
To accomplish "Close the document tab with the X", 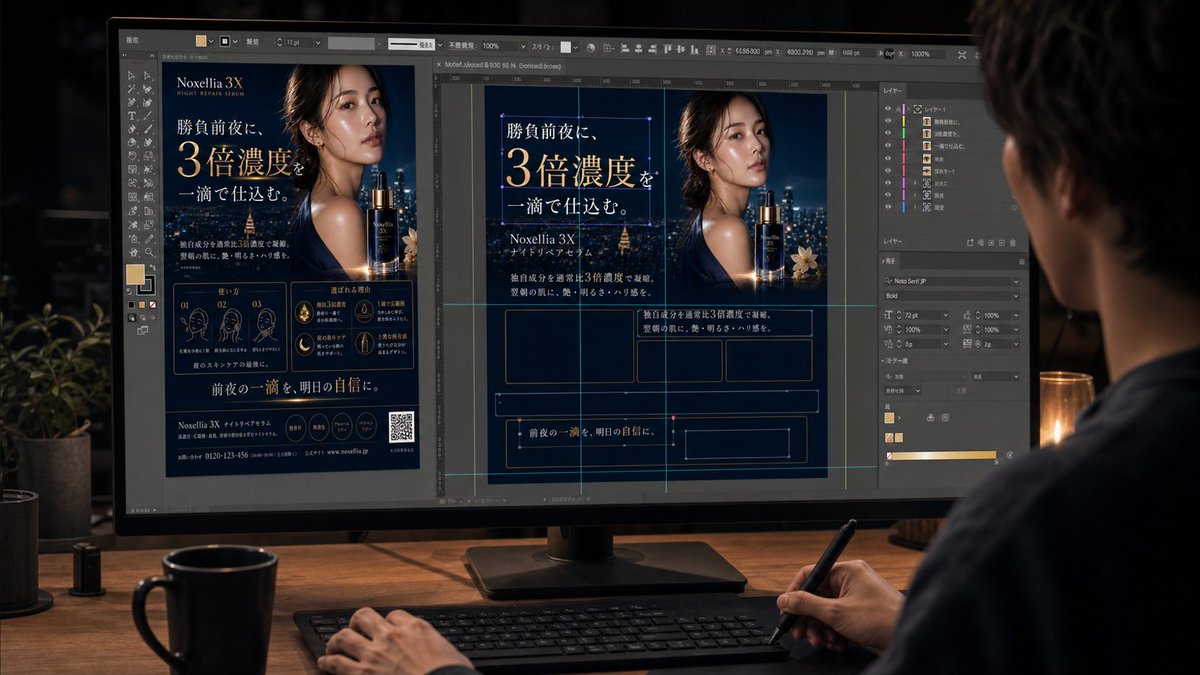I will (438, 64).
